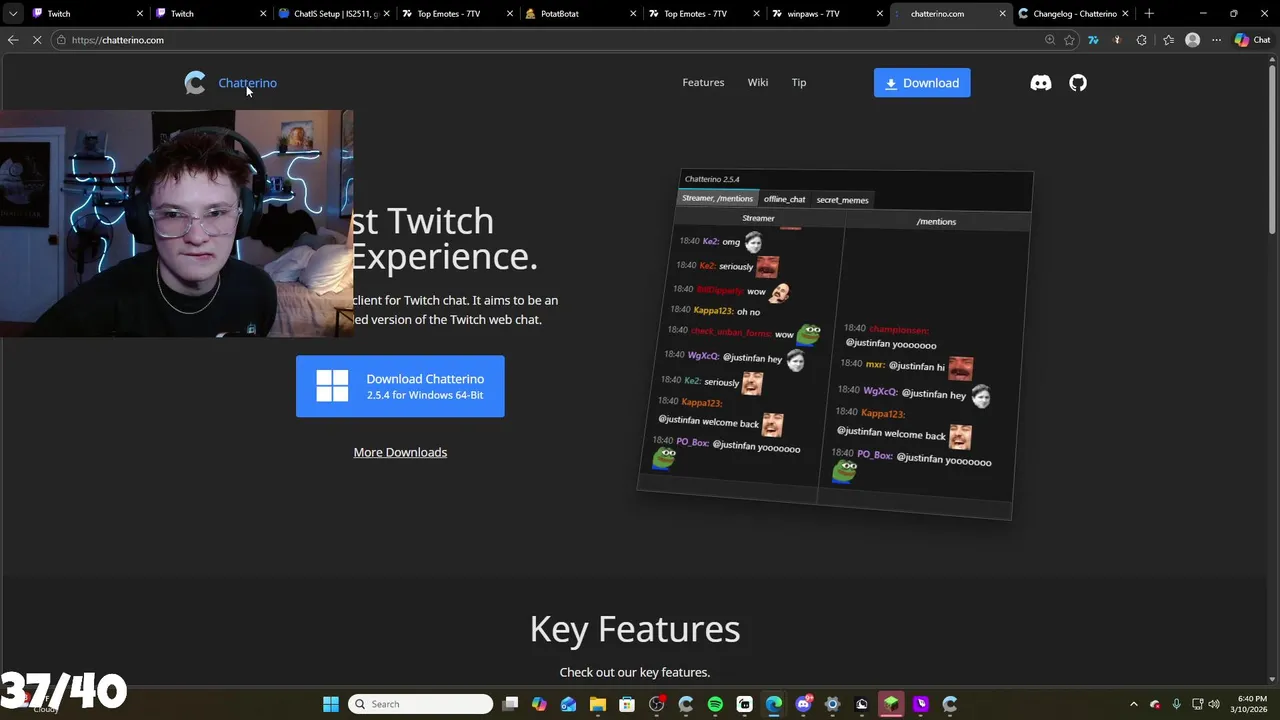The image size is (1280, 720).
Task: Open the volume control in the system tray
Action: (x=1214, y=704)
